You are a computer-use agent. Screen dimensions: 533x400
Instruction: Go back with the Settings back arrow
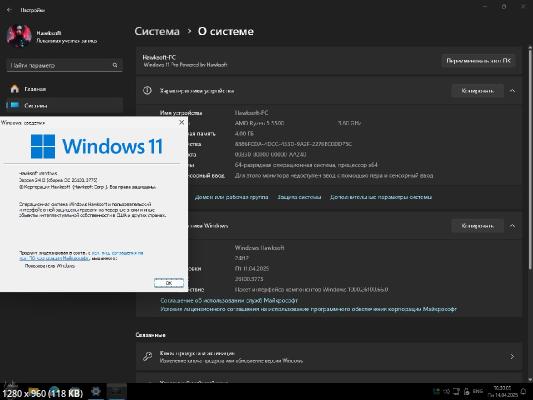point(9,10)
